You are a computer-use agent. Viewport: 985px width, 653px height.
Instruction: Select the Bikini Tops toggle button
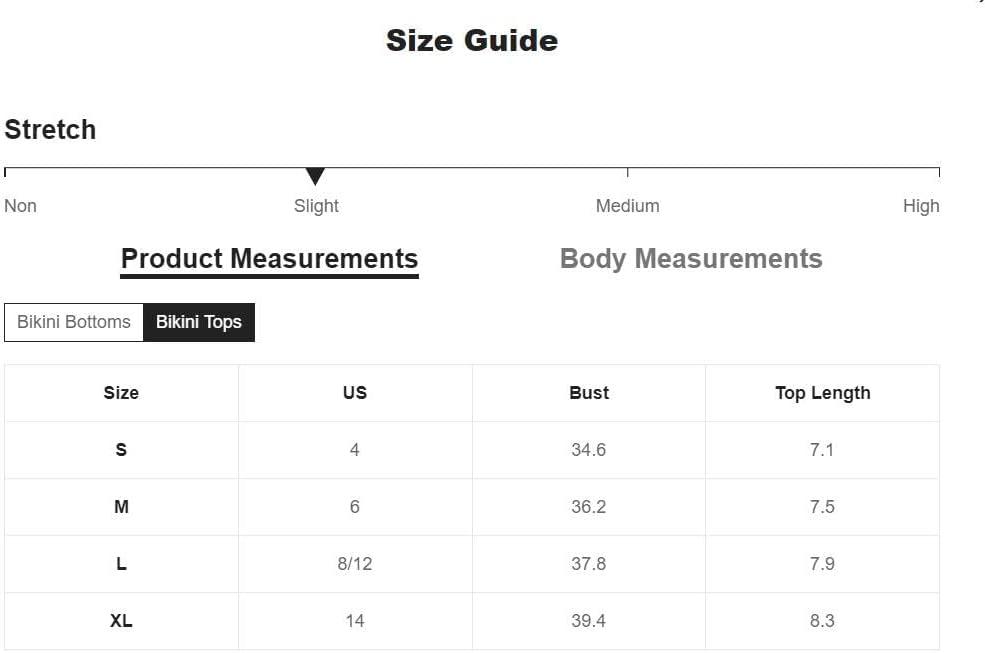199,322
